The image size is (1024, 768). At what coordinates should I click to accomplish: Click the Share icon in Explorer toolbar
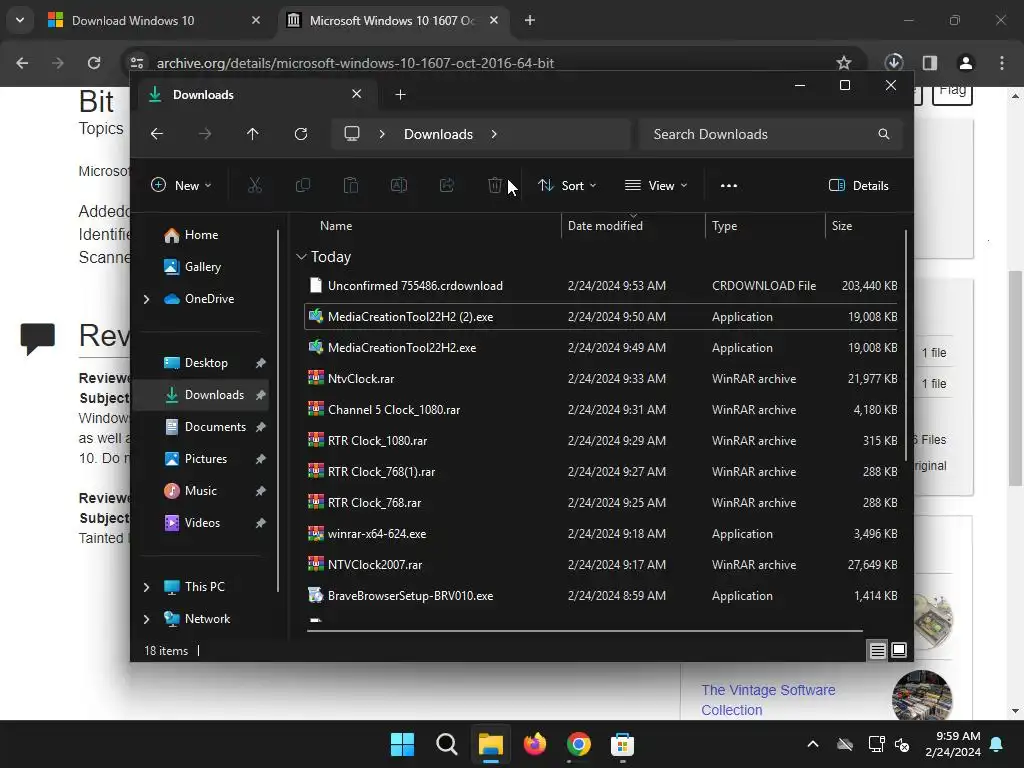tap(447, 185)
